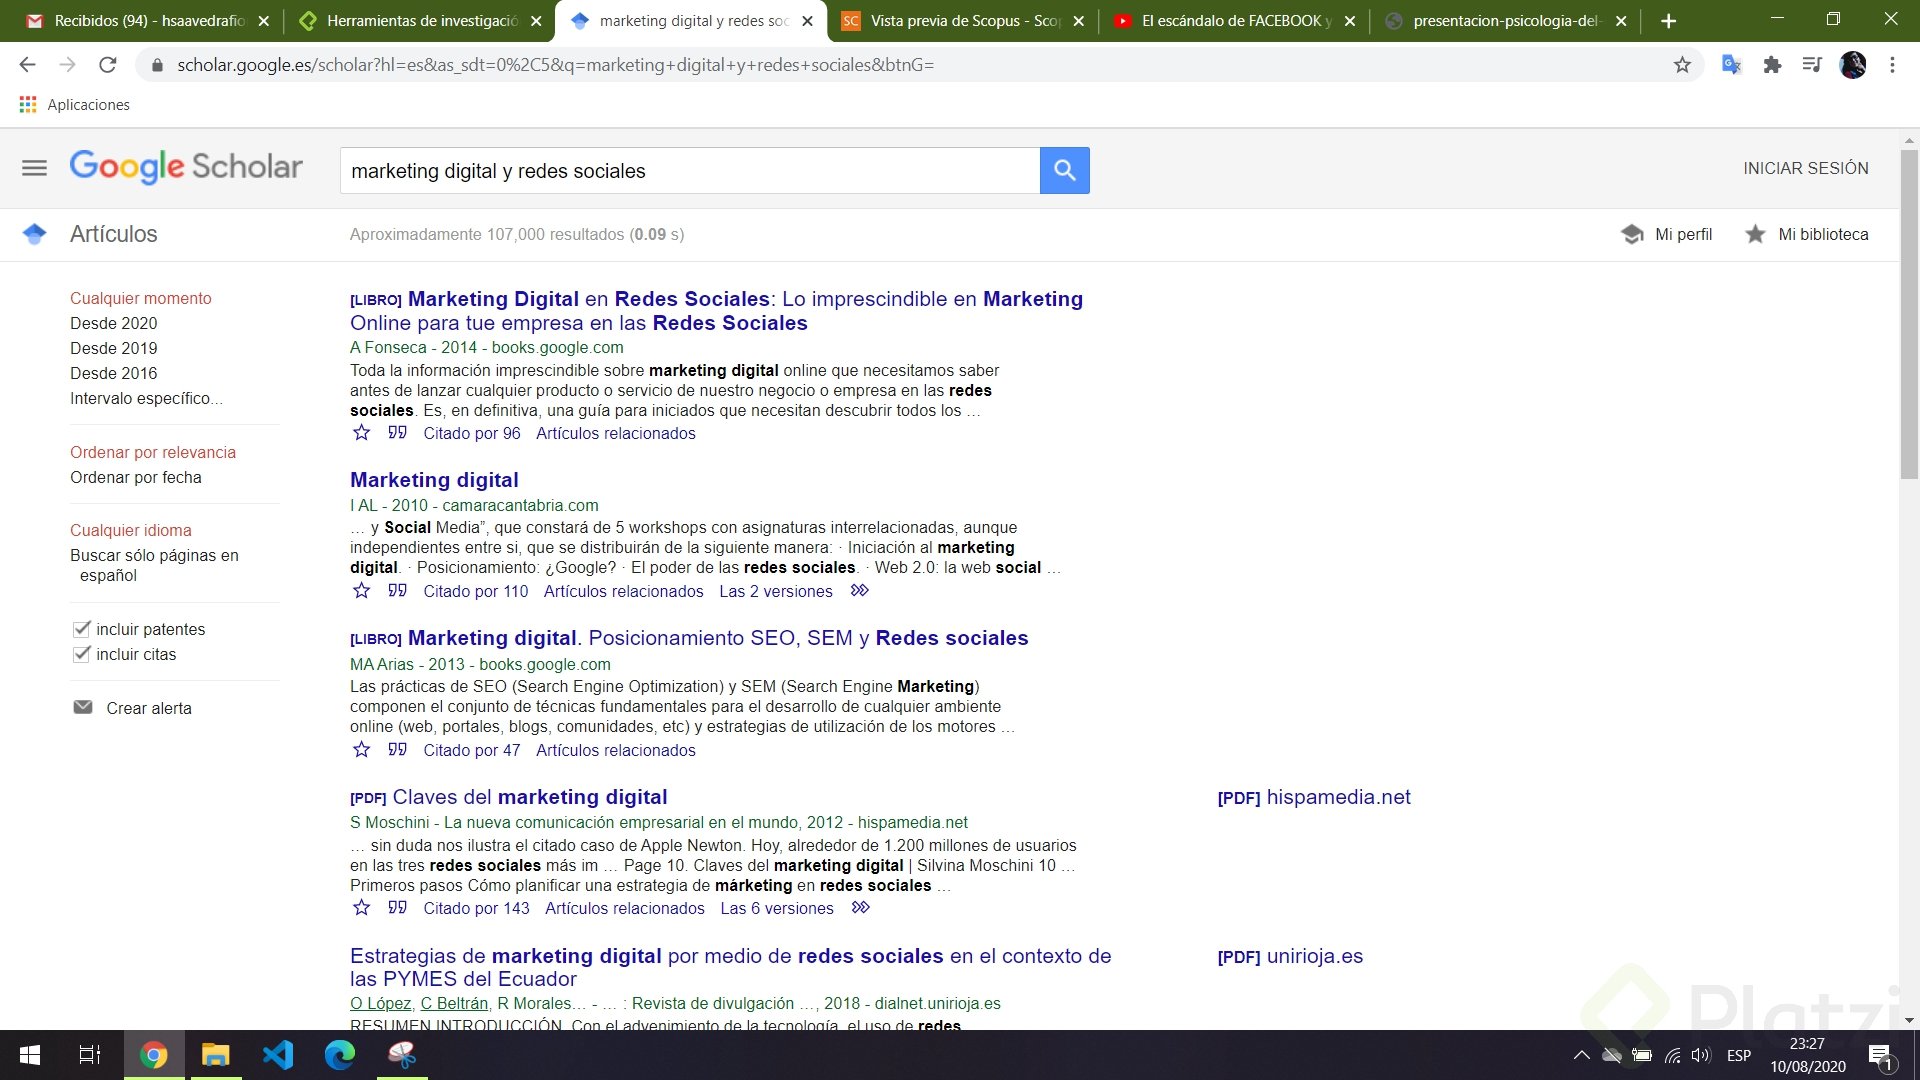Bookmark page with address bar star
The width and height of the screenshot is (1920, 1080).
(1682, 65)
